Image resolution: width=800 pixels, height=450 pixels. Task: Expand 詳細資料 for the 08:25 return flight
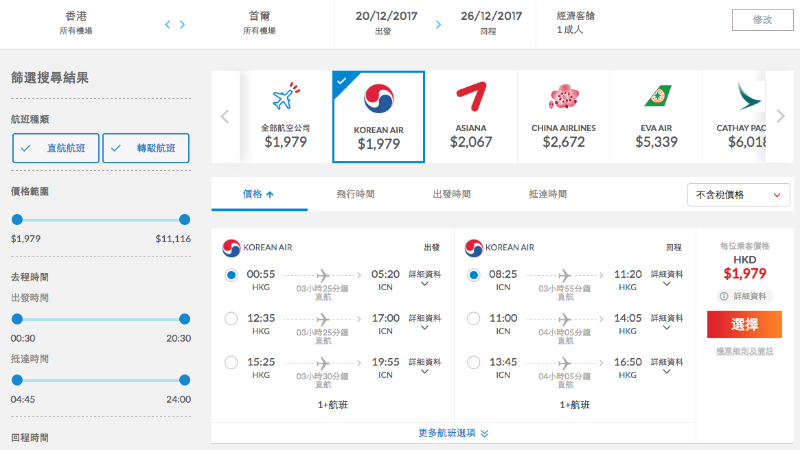click(667, 279)
